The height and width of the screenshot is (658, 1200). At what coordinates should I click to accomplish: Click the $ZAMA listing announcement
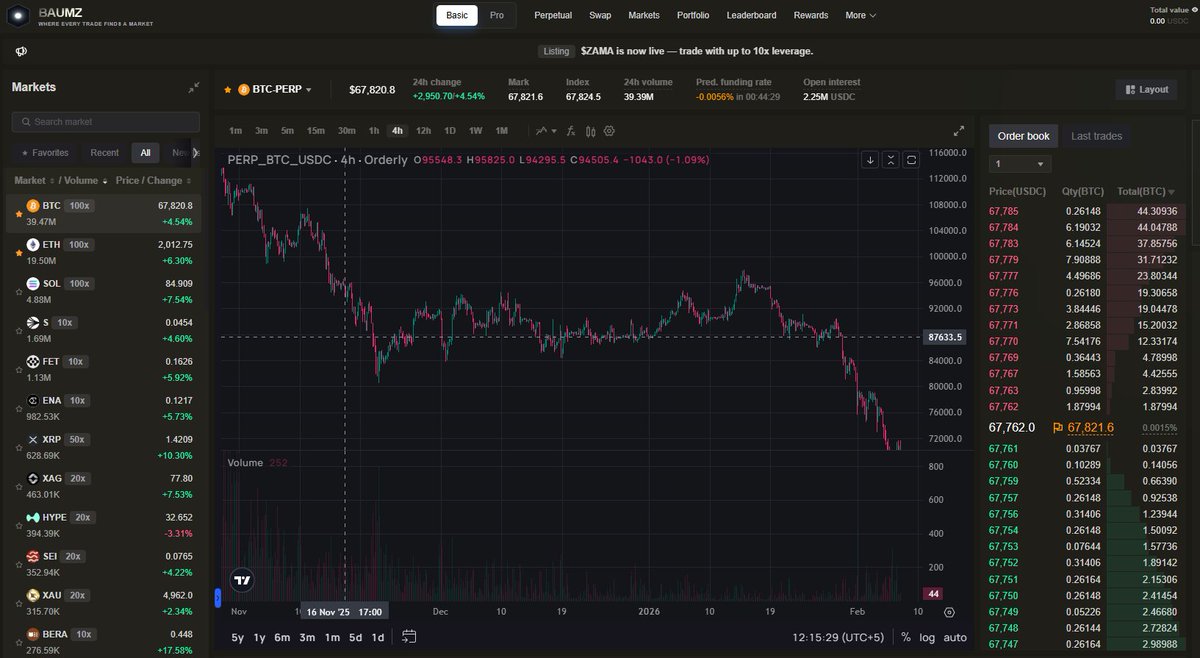pos(697,51)
